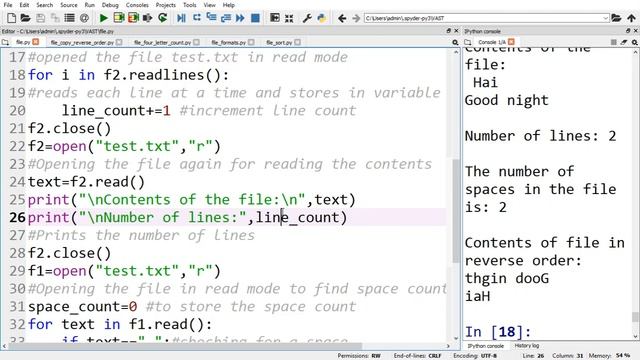This screenshot has height=360, width=640.
Task: Open console options magnifier icon
Action: 634,42
